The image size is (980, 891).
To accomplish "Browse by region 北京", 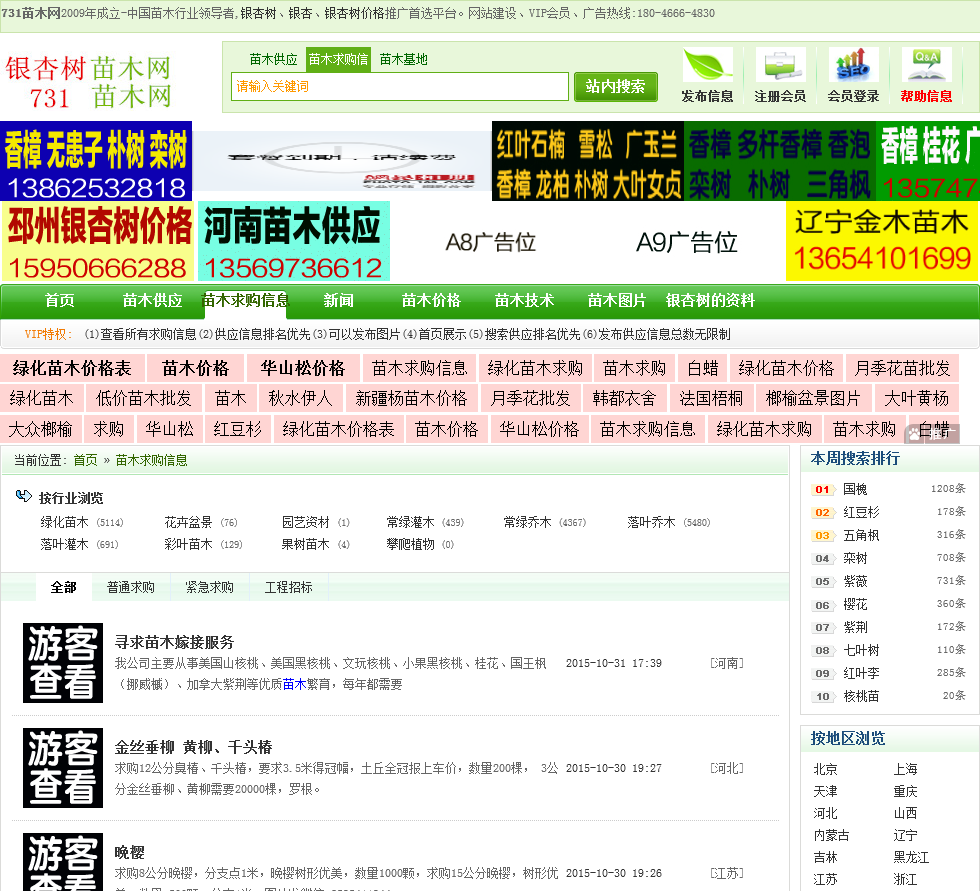I will pos(825,769).
